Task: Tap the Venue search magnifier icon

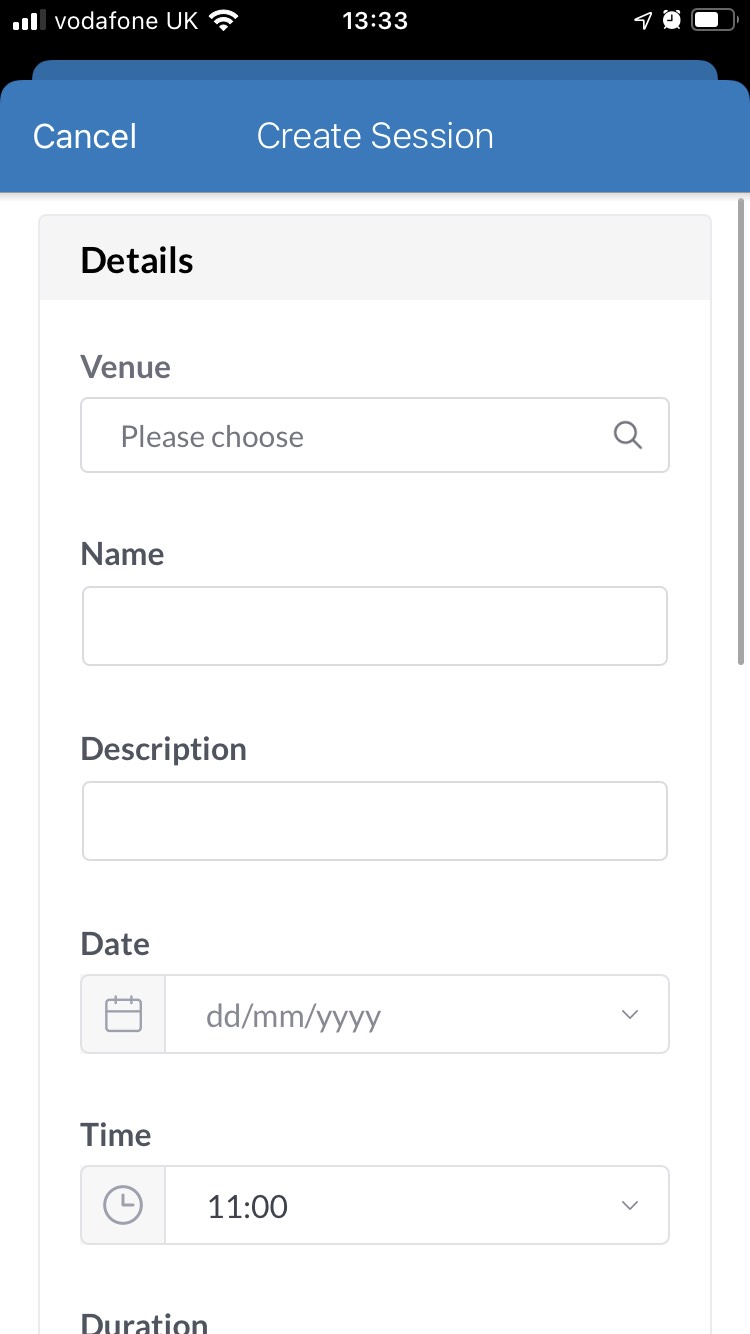Action: click(x=627, y=435)
